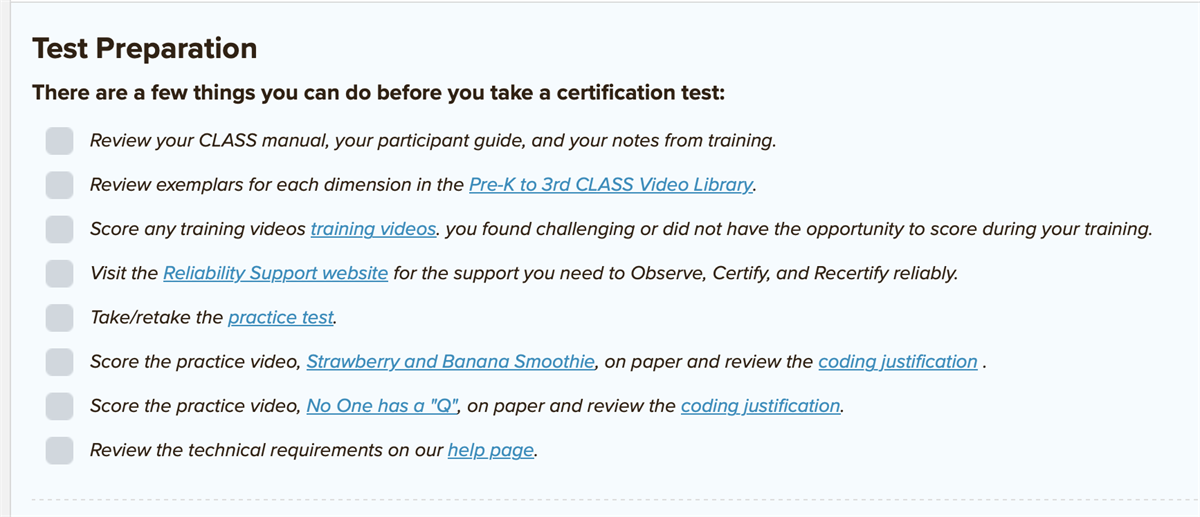The height and width of the screenshot is (517, 1200).
Task: Click the dashed divider line below the list
Action: coord(600,497)
